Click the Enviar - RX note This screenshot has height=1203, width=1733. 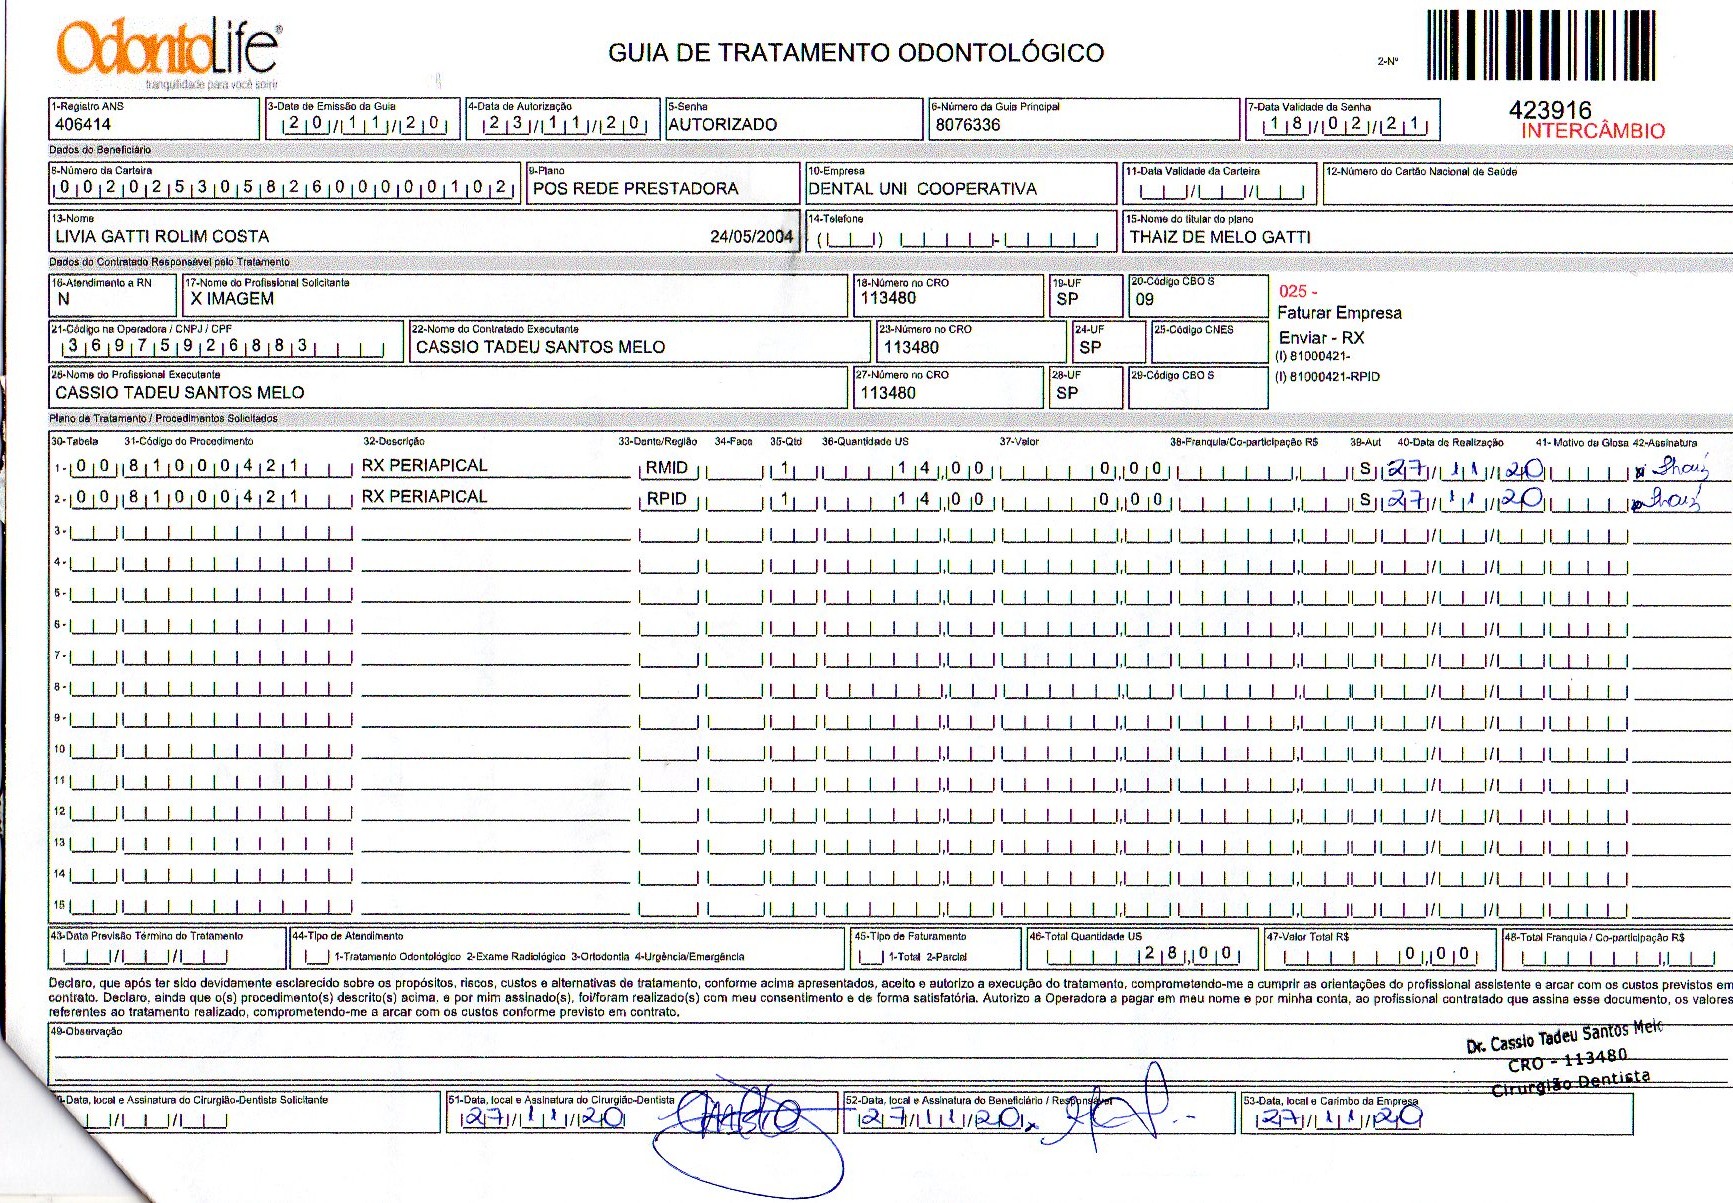[1321, 338]
